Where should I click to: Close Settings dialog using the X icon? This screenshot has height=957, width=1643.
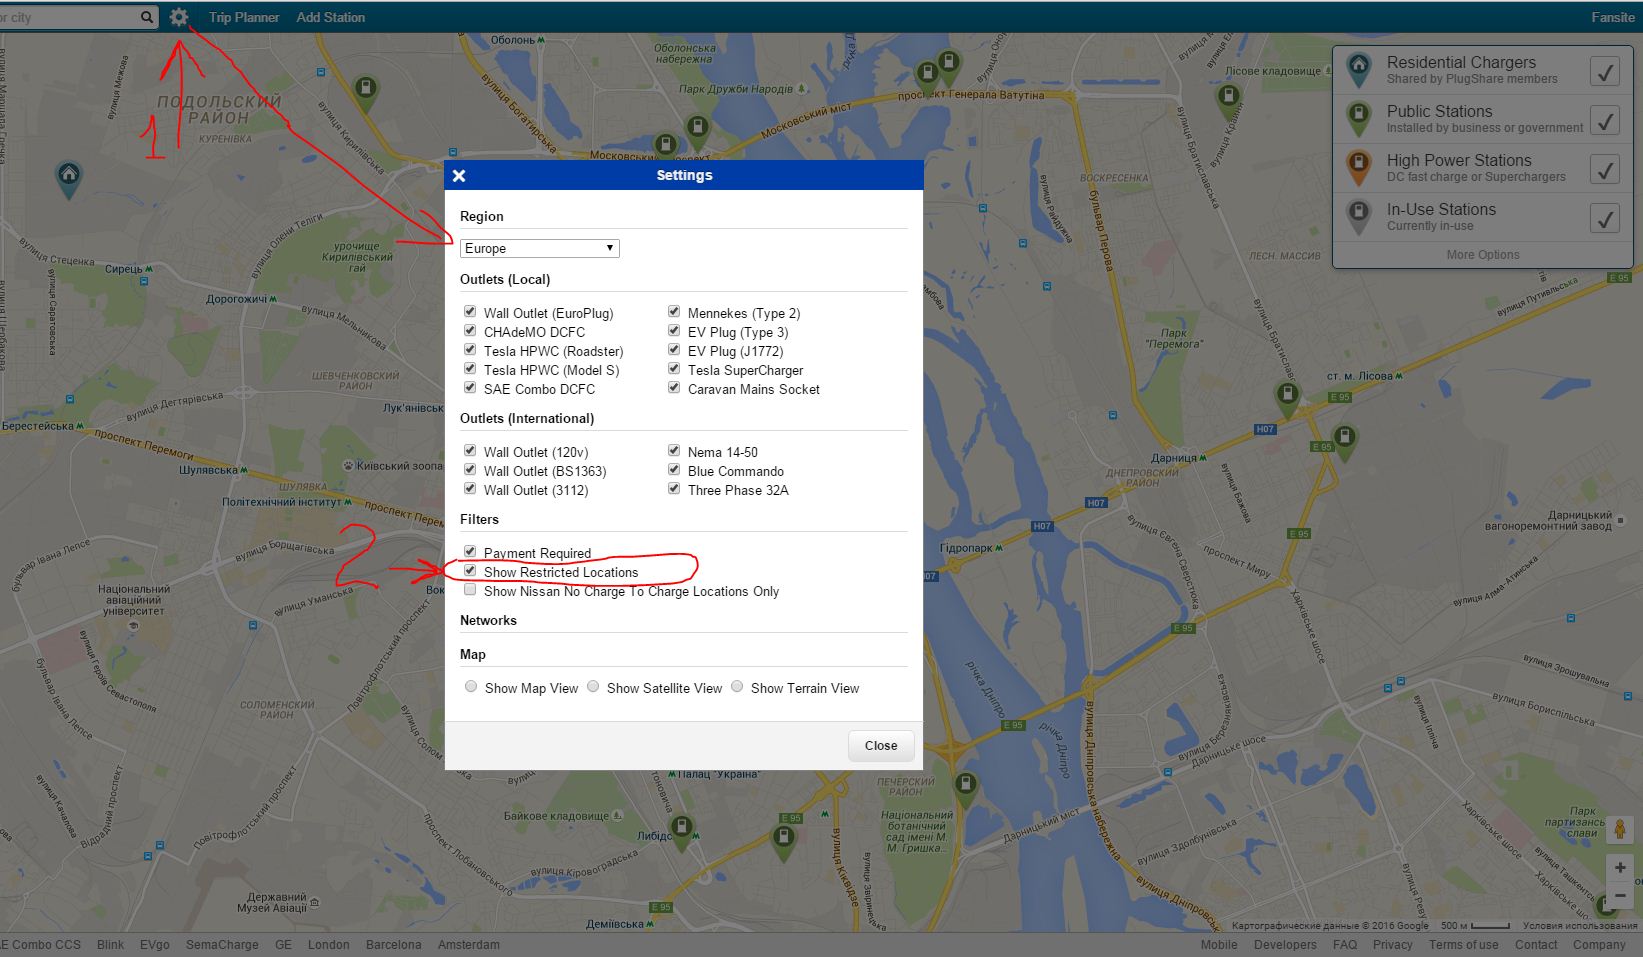(x=459, y=176)
